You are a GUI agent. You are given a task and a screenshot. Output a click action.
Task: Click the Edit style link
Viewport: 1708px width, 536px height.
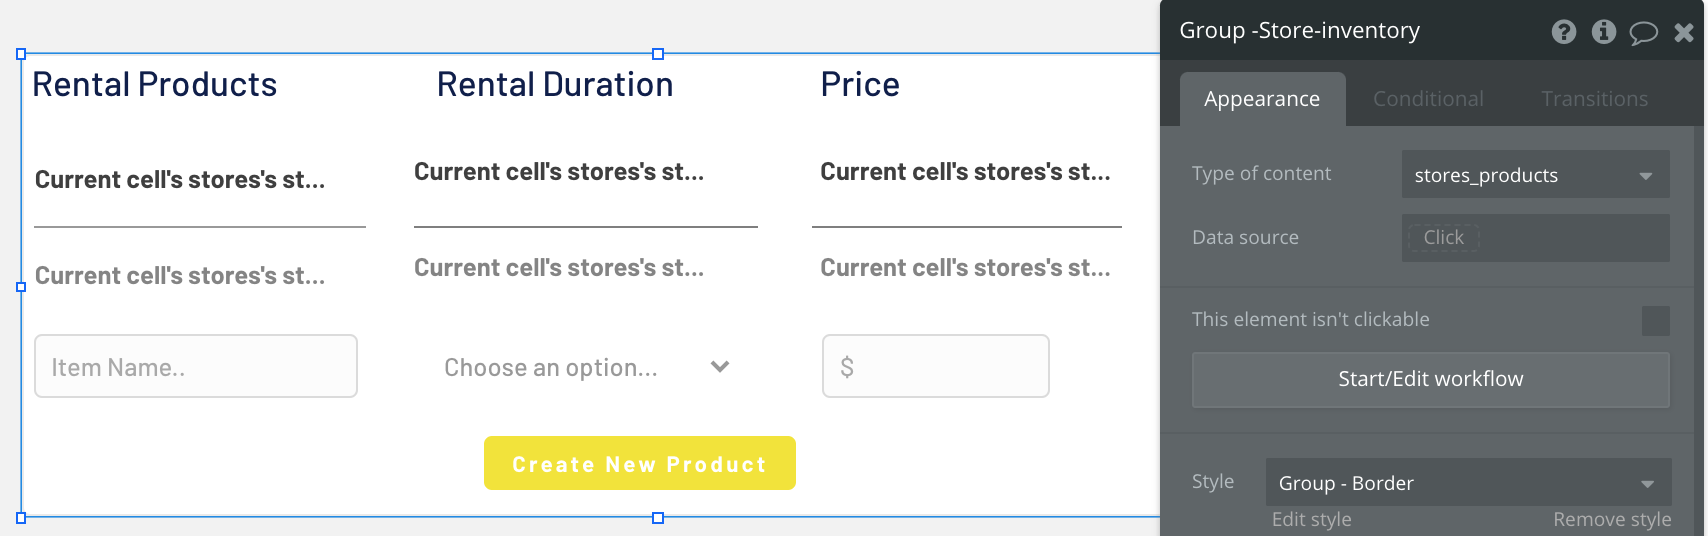[x=1311, y=520]
